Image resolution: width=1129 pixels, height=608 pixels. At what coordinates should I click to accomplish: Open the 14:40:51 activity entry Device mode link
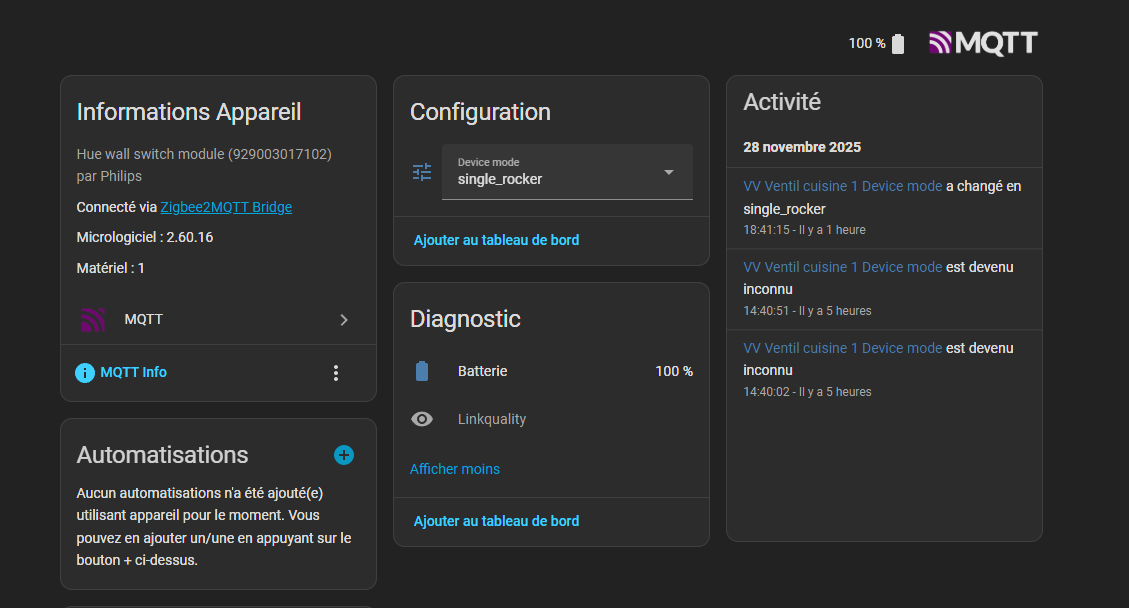[842, 267]
